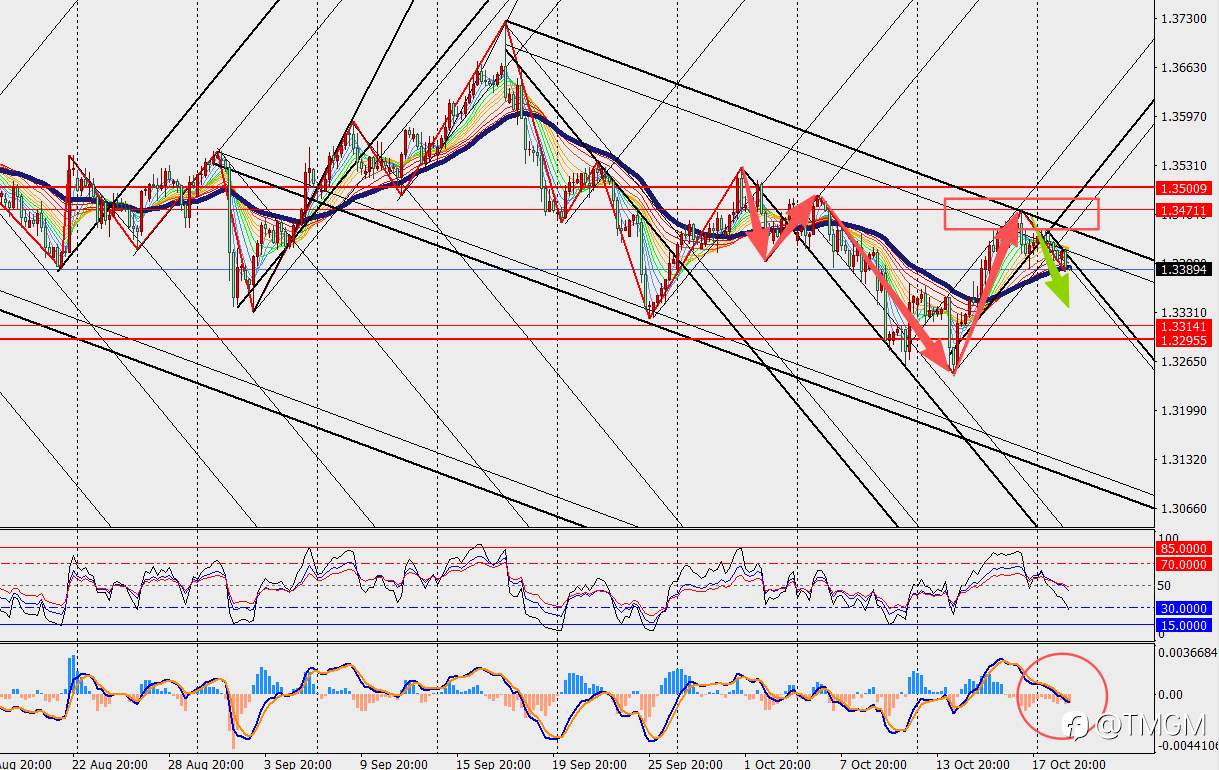Click the 1.34711 red price level label
The height and width of the screenshot is (770, 1219).
click(x=1184, y=210)
